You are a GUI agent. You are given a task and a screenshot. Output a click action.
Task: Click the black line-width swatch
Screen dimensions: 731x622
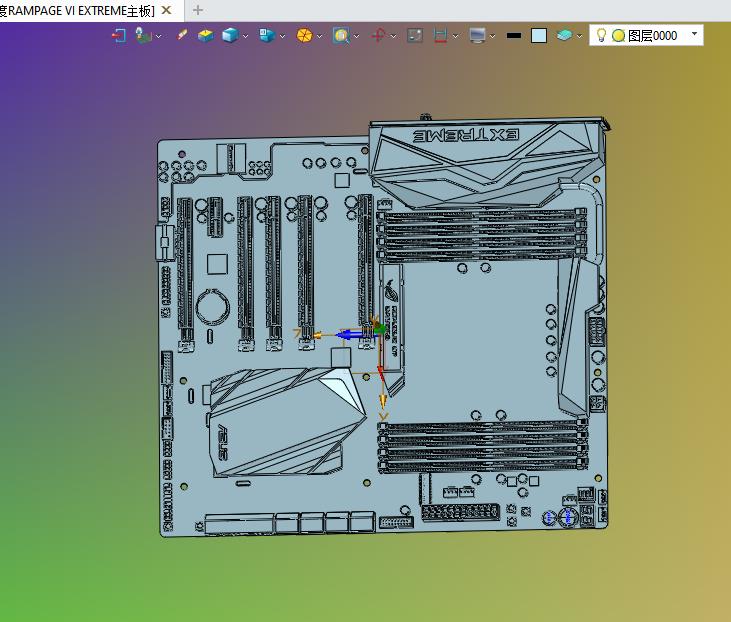(x=514, y=35)
